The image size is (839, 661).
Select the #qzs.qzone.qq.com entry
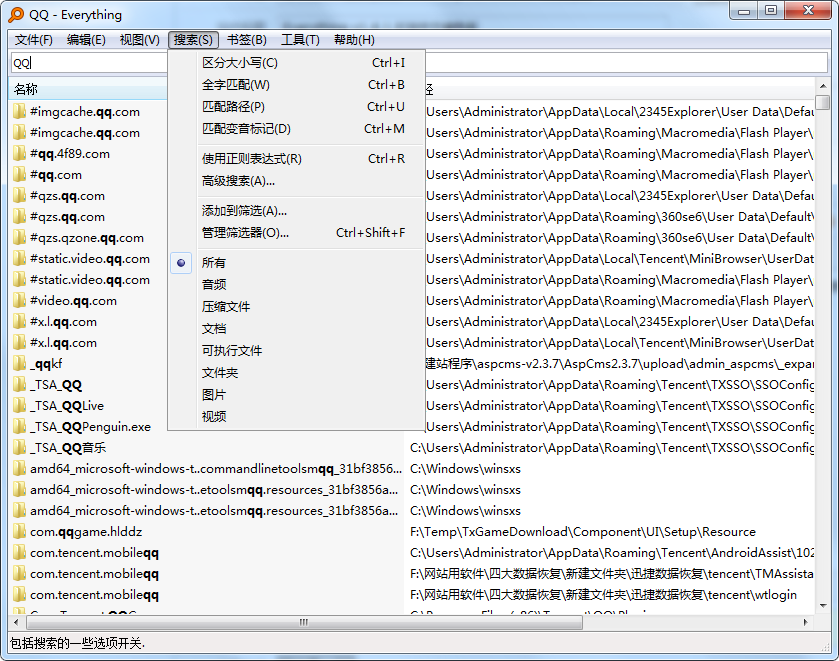pos(87,238)
